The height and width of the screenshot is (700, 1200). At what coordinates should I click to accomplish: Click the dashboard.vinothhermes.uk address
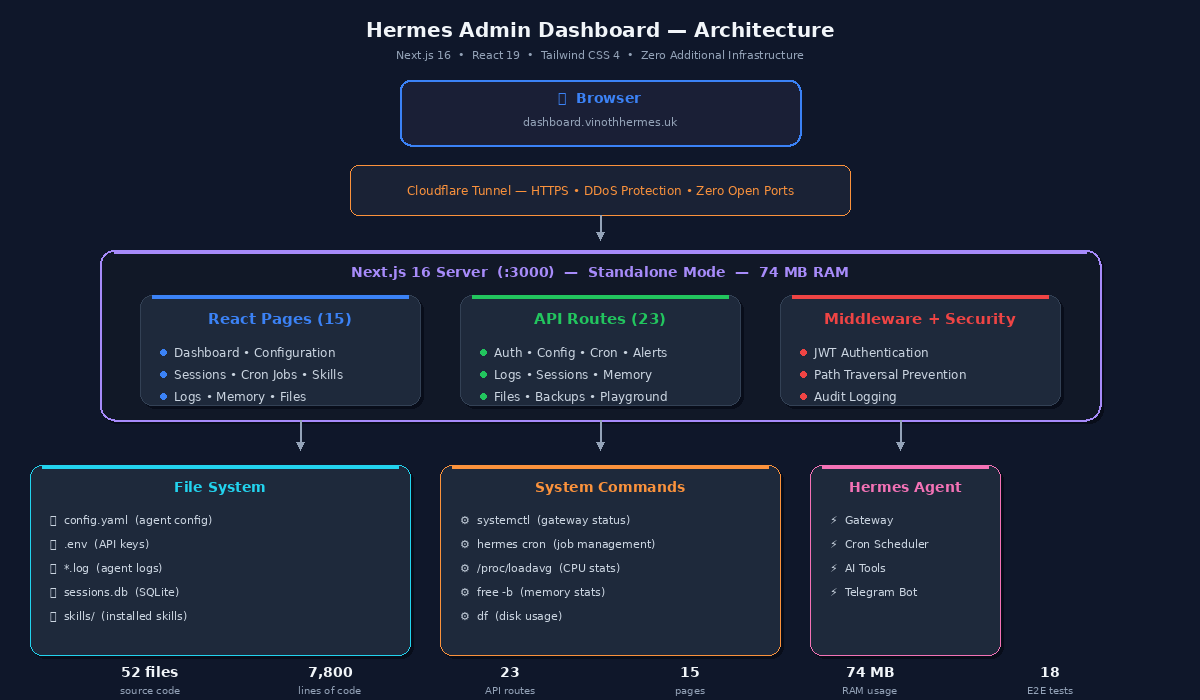click(x=600, y=122)
